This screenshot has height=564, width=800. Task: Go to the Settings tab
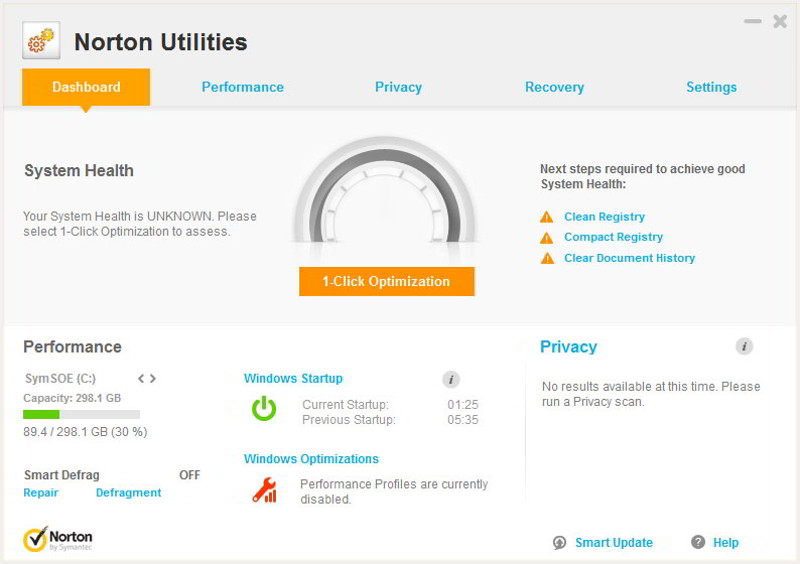pyautogui.click(x=711, y=87)
